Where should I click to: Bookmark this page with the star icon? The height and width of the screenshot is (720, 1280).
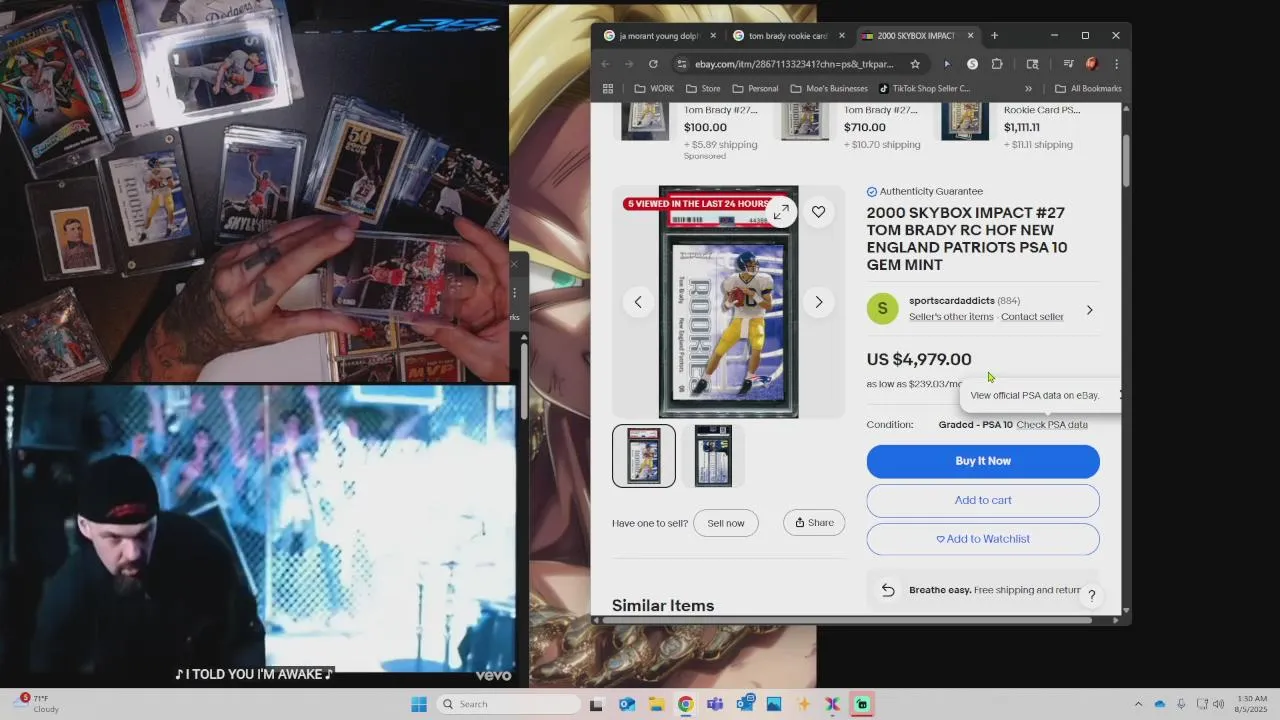915,64
